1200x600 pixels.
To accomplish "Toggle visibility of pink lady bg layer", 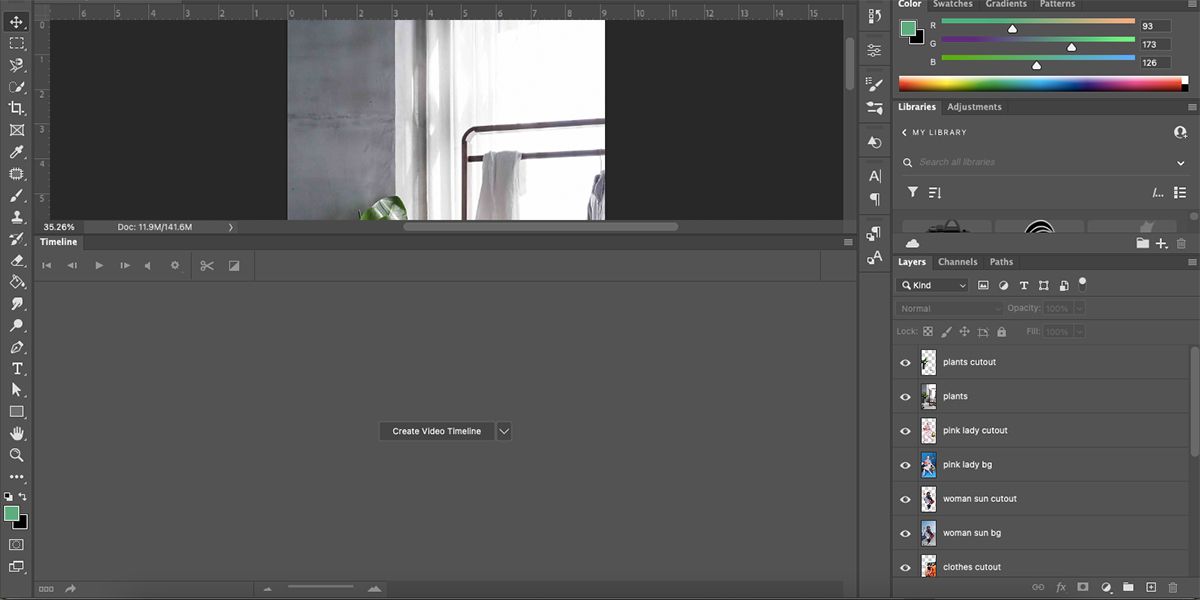I will (905, 465).
